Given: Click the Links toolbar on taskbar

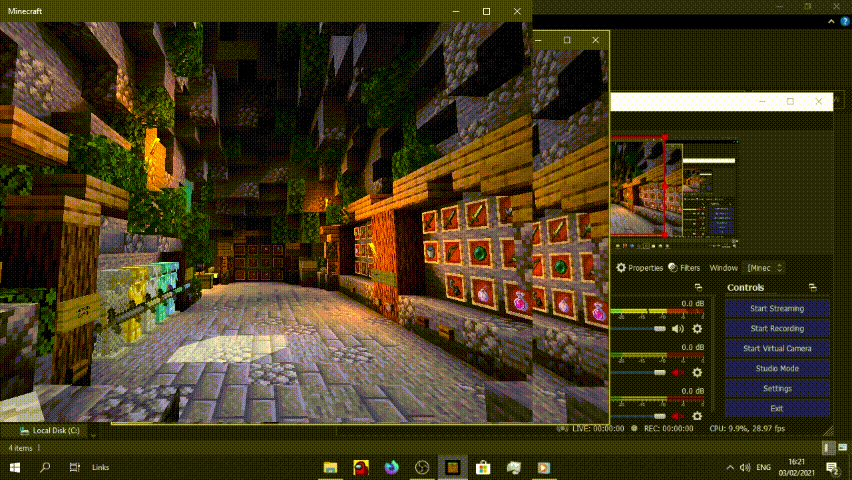Looking at the screenshot, I should tap(101, 467).
